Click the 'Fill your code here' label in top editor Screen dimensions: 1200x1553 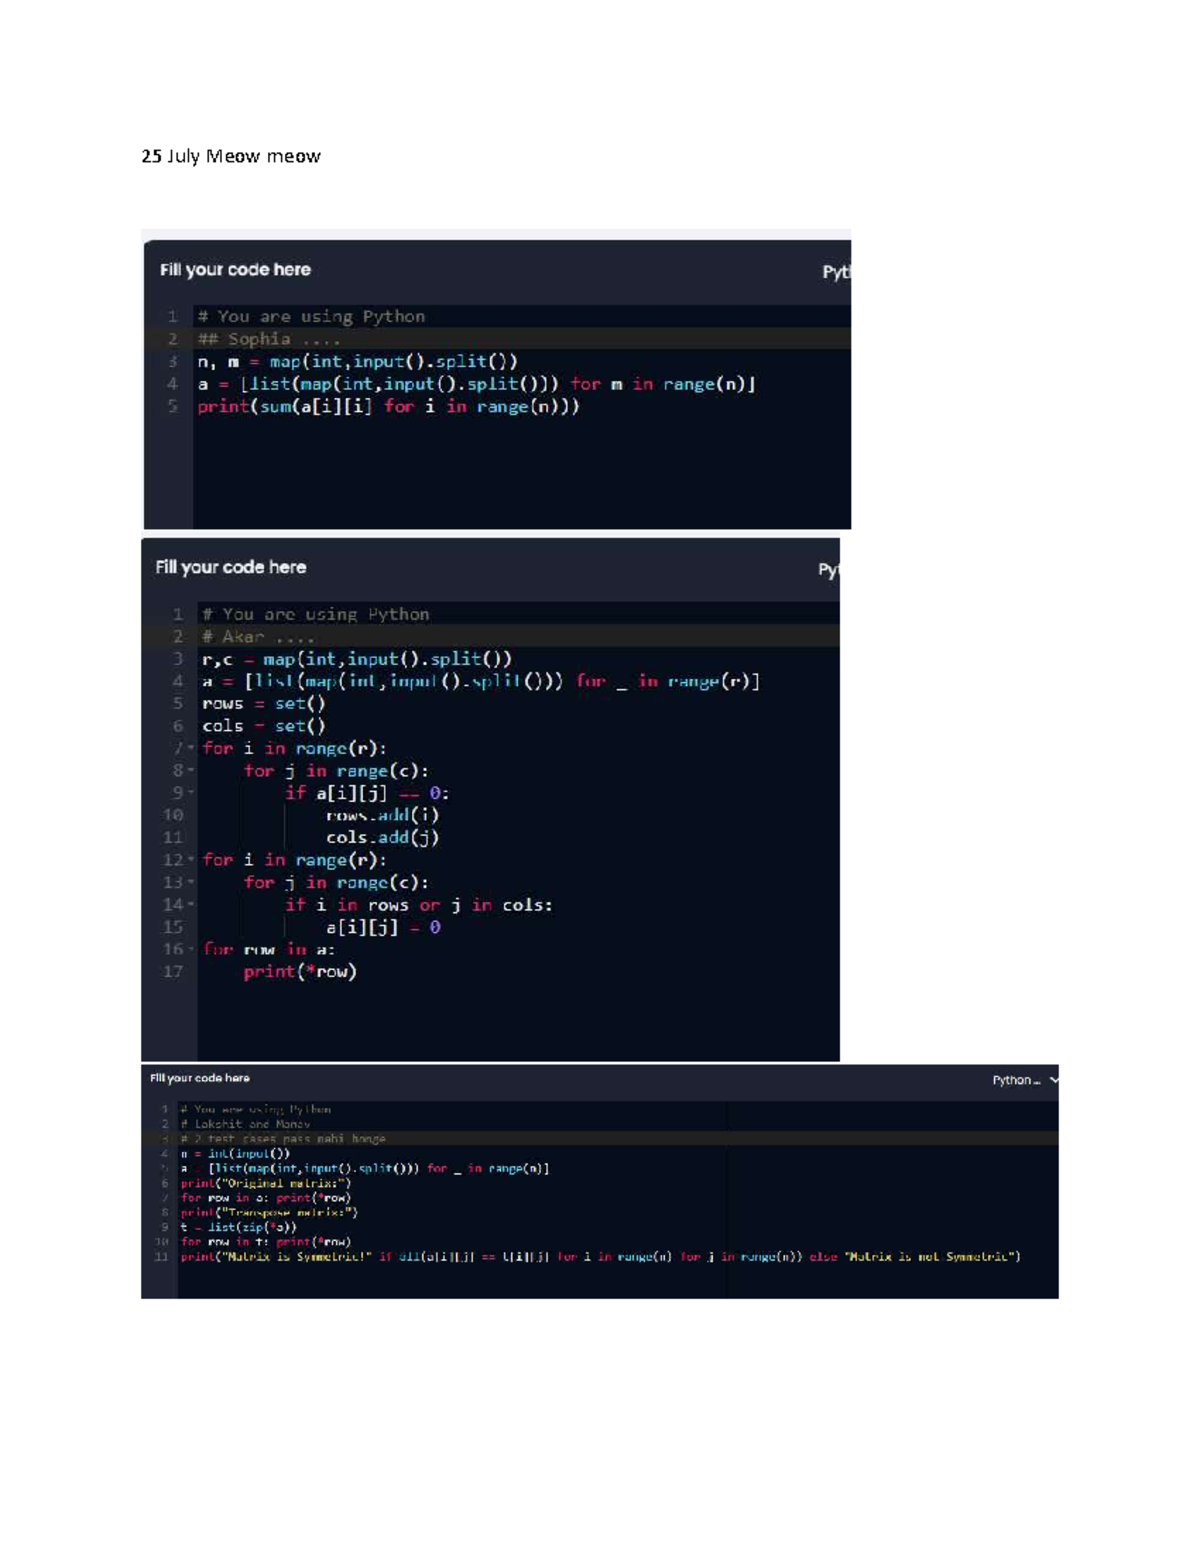(235, 270)
